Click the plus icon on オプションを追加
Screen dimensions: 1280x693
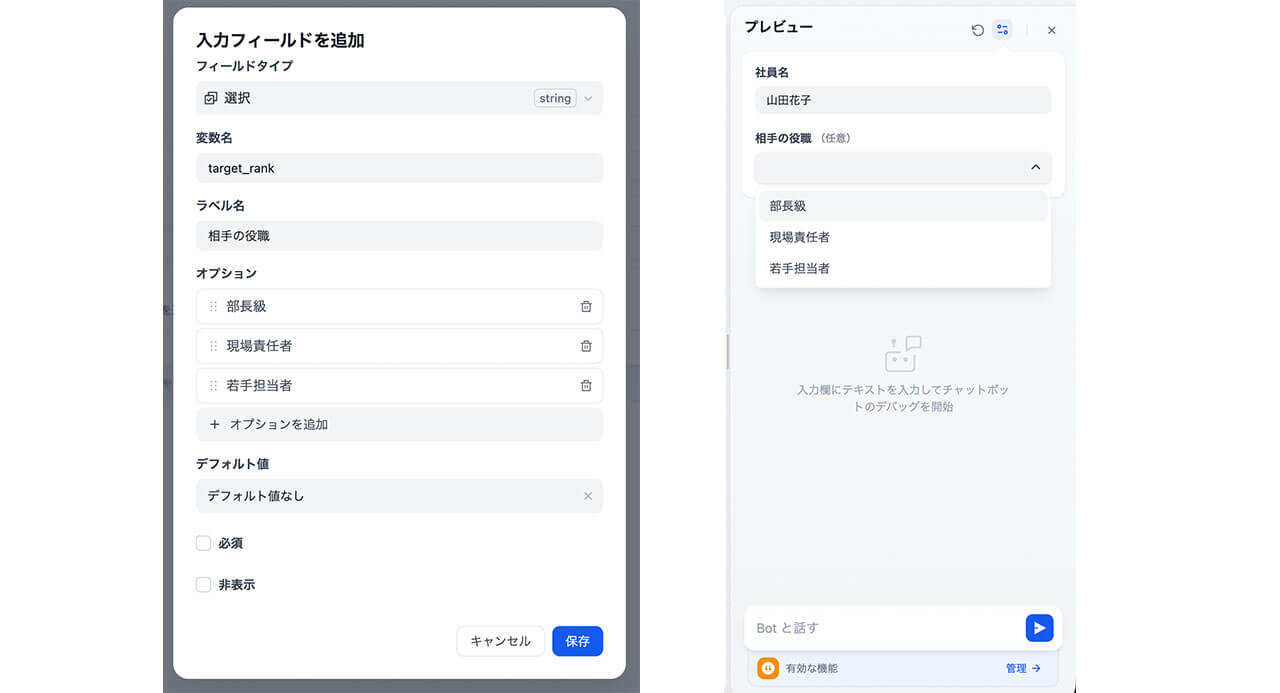click(215, 424)
